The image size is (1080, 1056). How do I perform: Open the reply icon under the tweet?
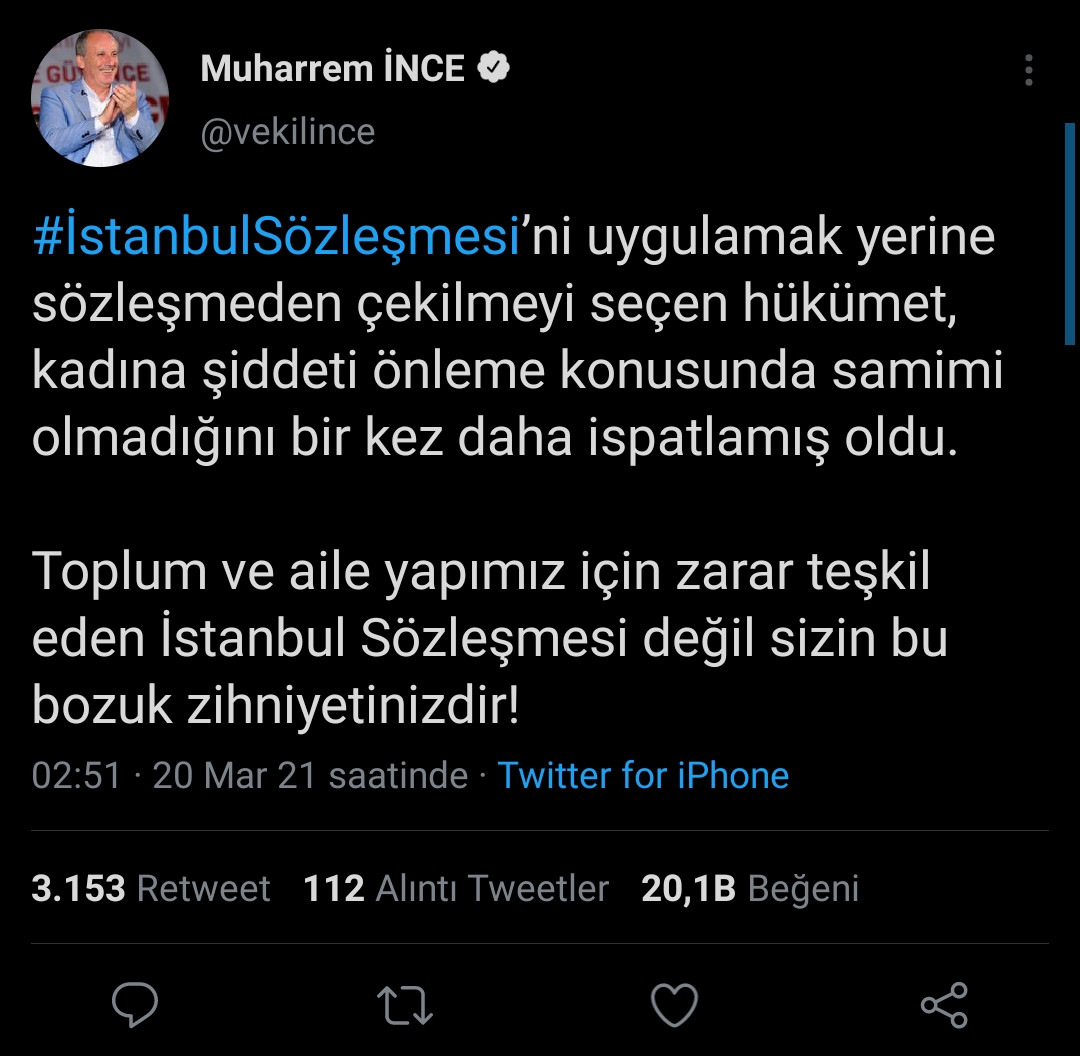click(x=136, y=1004)
